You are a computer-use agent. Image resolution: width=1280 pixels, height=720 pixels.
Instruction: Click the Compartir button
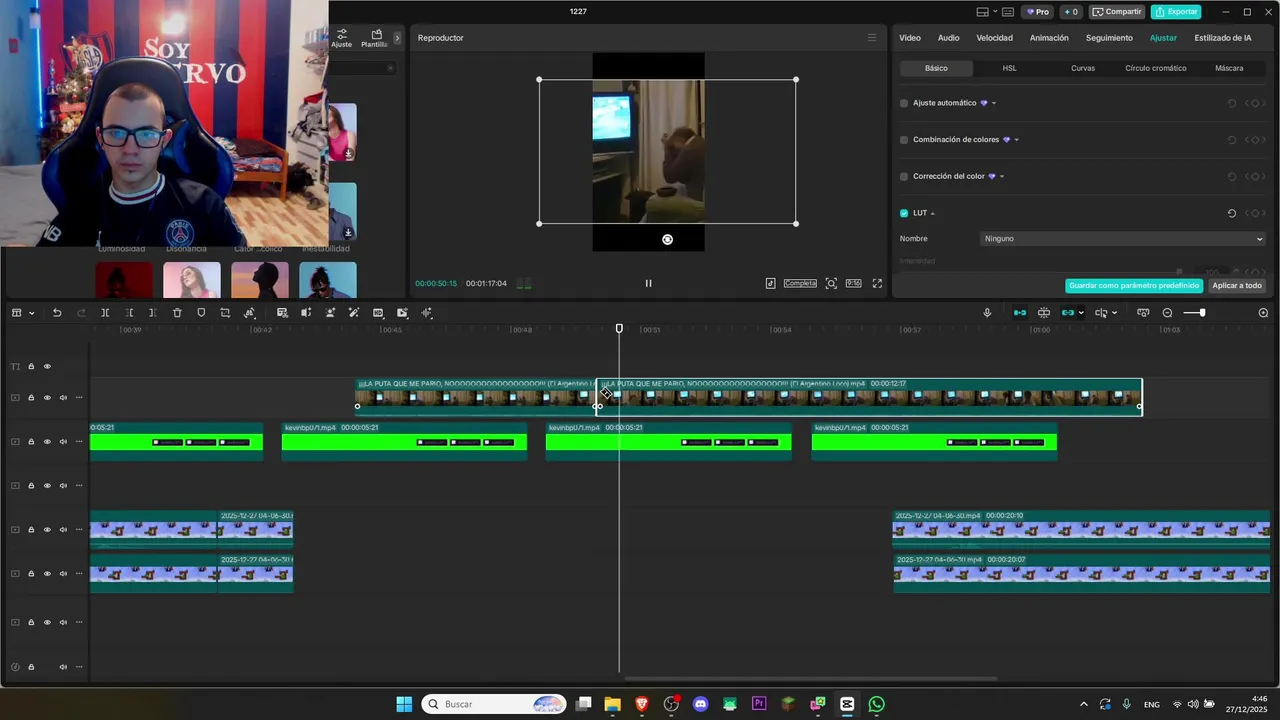pos(1116,12)
